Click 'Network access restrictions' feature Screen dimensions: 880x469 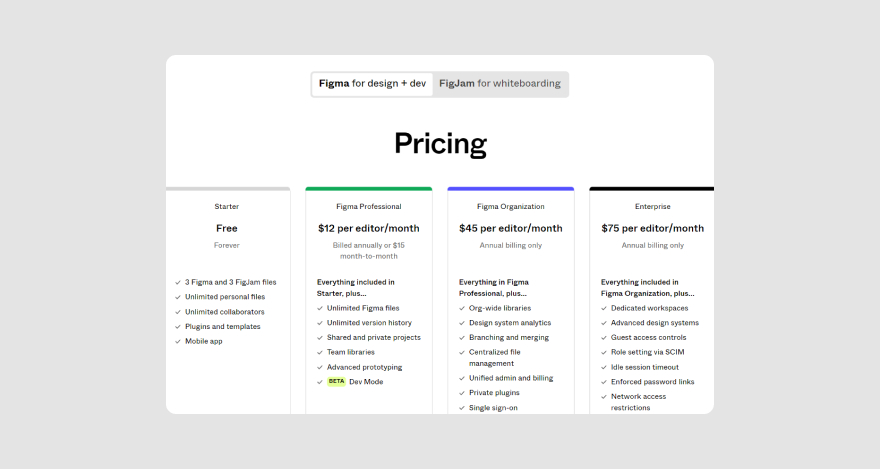pos(639,402)
